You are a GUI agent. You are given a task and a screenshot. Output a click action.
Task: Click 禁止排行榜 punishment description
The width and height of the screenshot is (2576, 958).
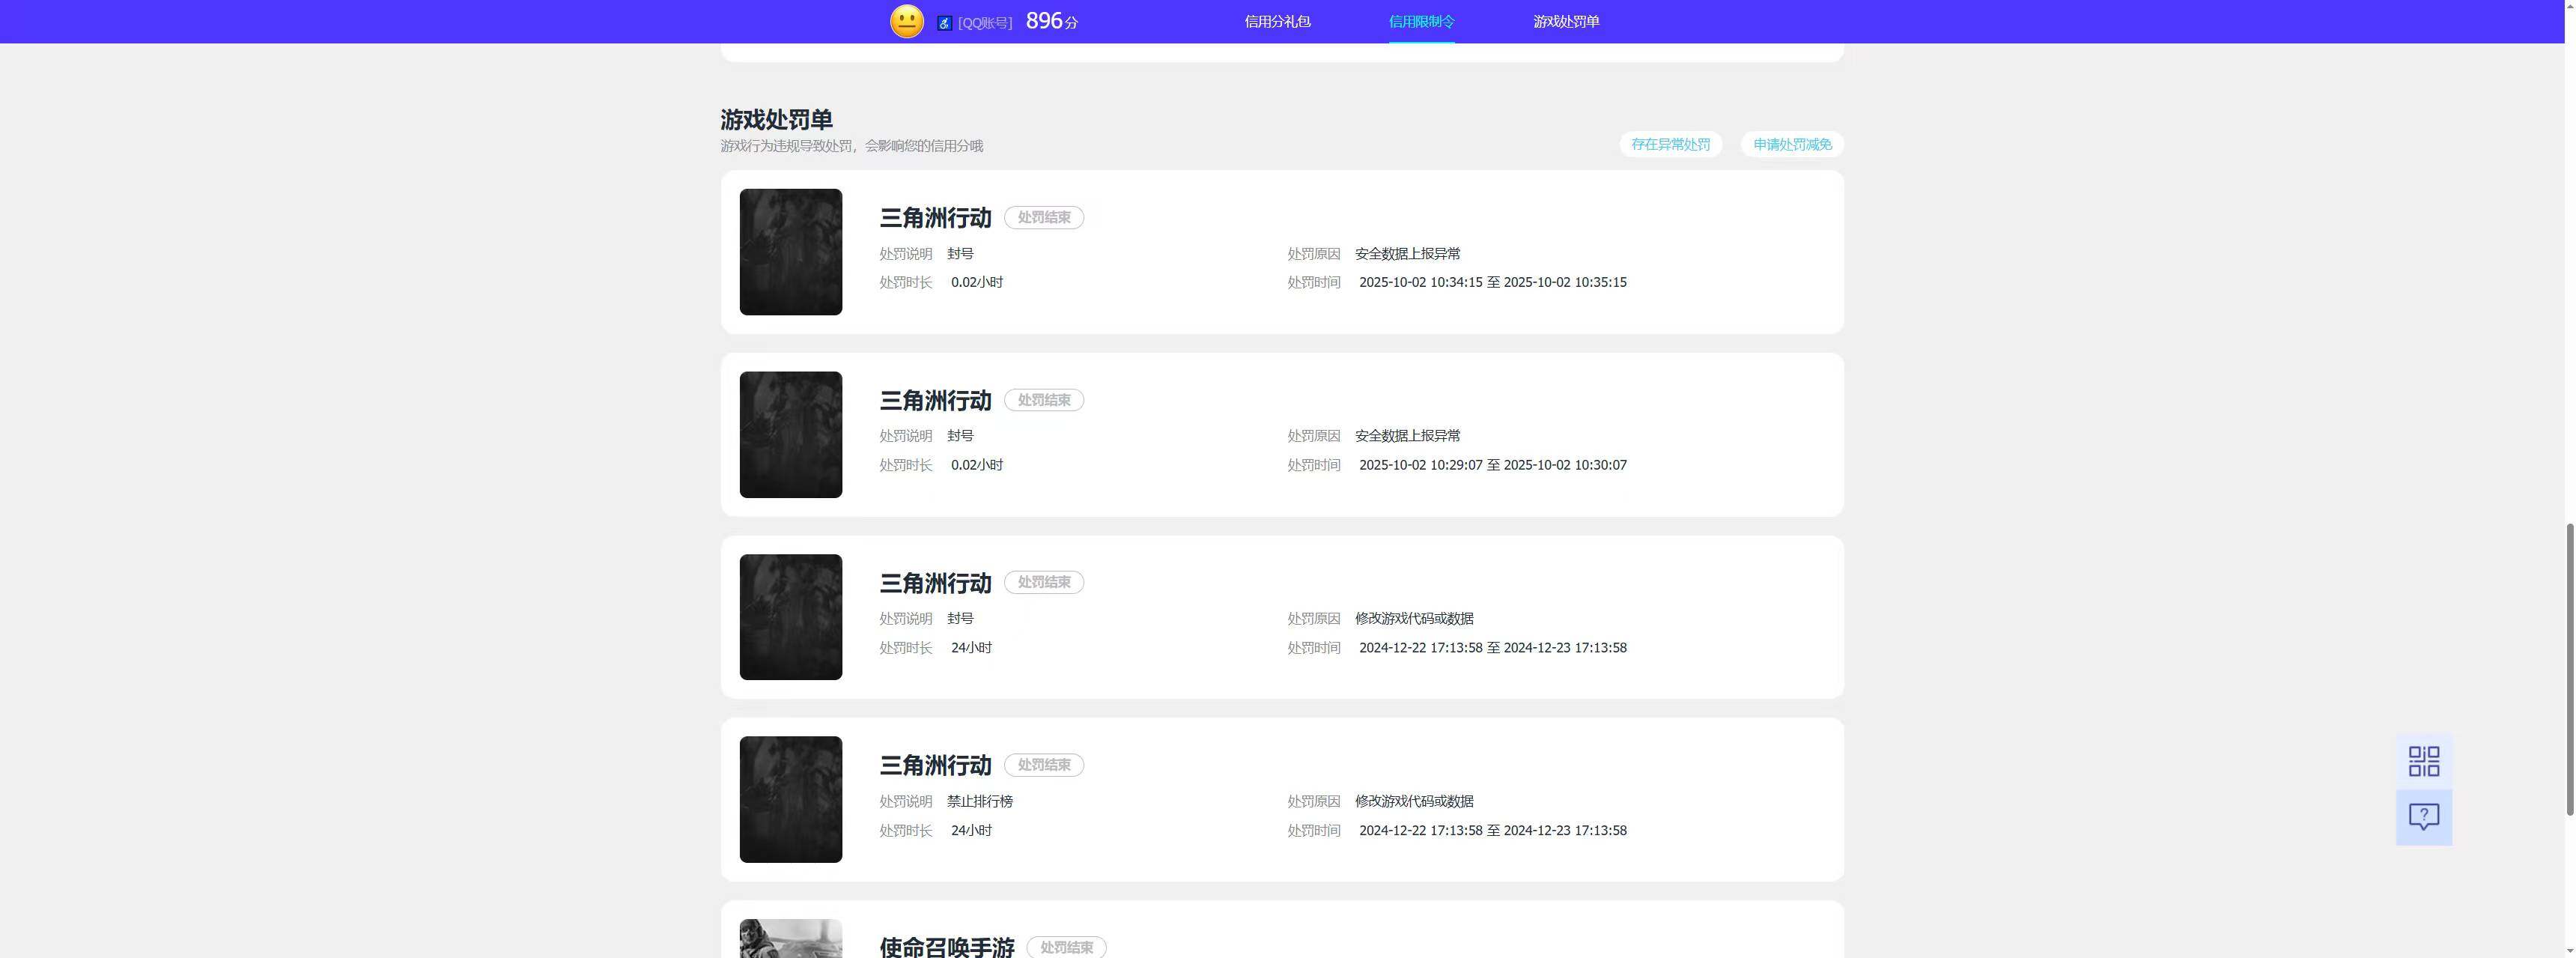[979, 801]
